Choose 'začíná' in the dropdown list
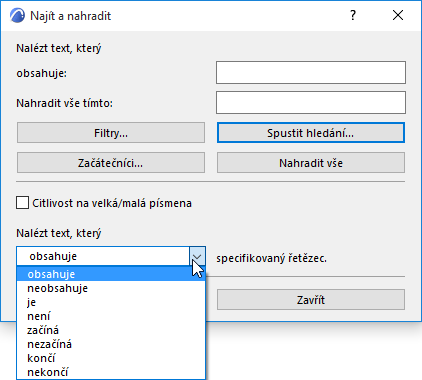Screen dimensions: 422x380 click(x=111, y=330)
